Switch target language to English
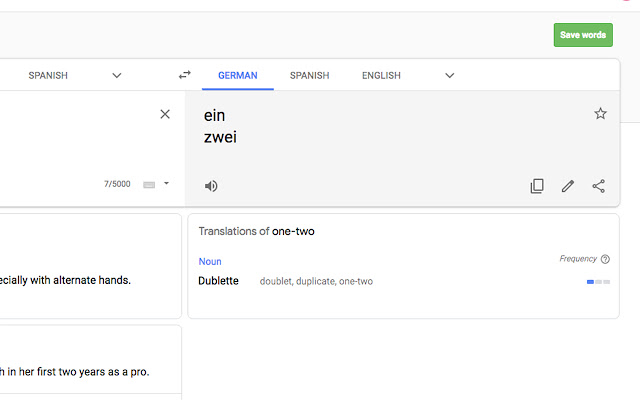This screenshot has width=640, height=400. point(381,75)
